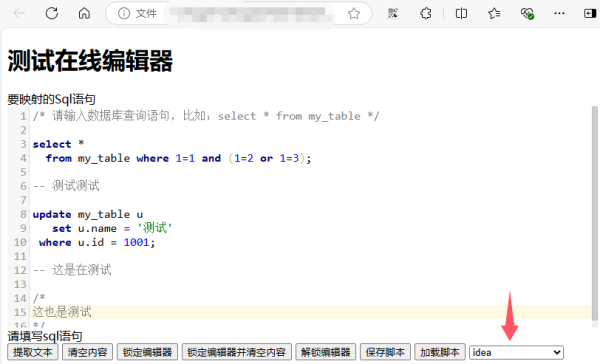Open the idea theme dropdown
This screenshot has width=600, height=364.
tap(517, 352)
